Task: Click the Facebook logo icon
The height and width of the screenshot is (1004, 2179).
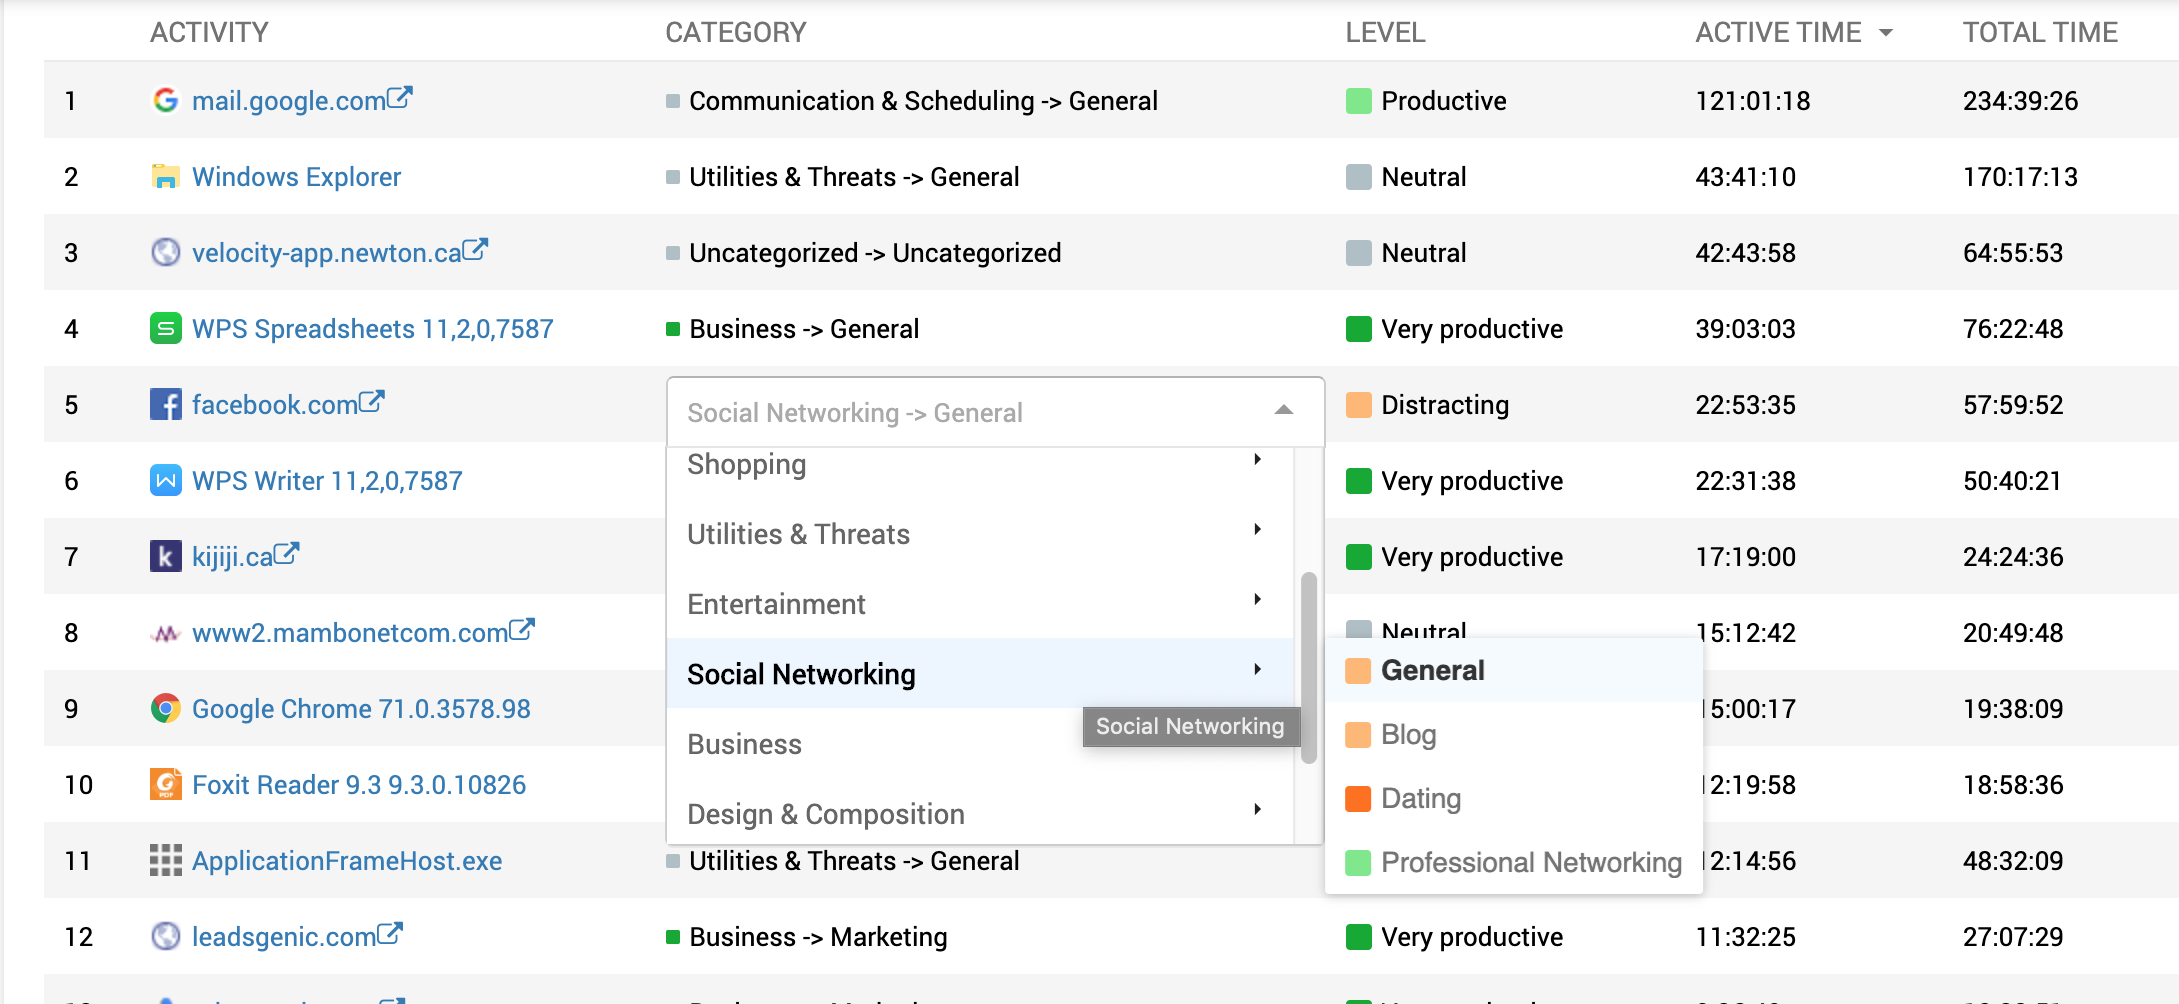Action: (165, 405)
